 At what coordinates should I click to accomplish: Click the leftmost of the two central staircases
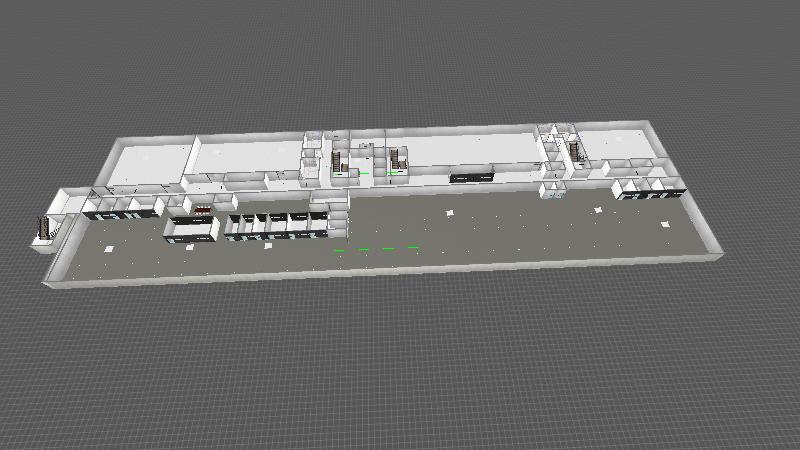click(338, 160)
